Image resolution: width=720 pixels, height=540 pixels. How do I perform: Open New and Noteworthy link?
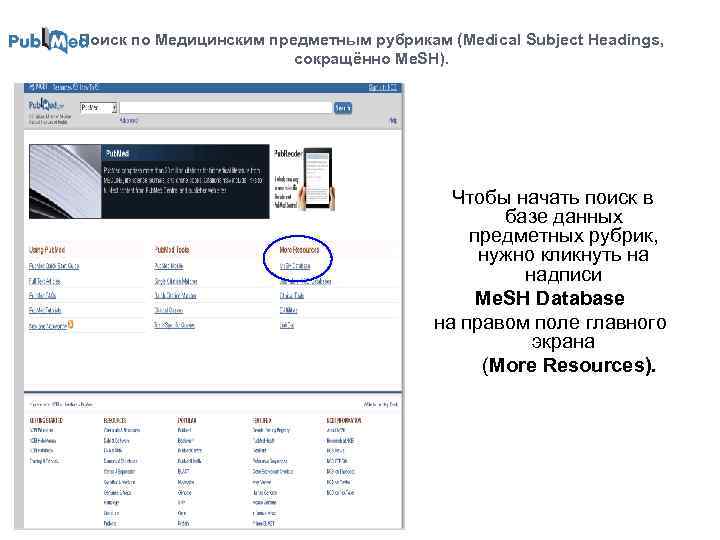48,326
